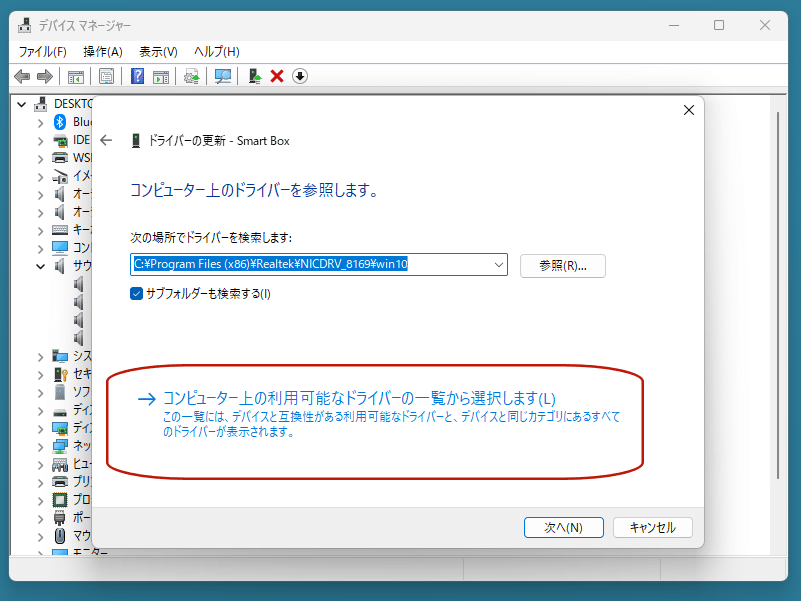Viewport: 801px width, 601px height.
Task: Click the disk drive category icon
Action: [60, 412]
